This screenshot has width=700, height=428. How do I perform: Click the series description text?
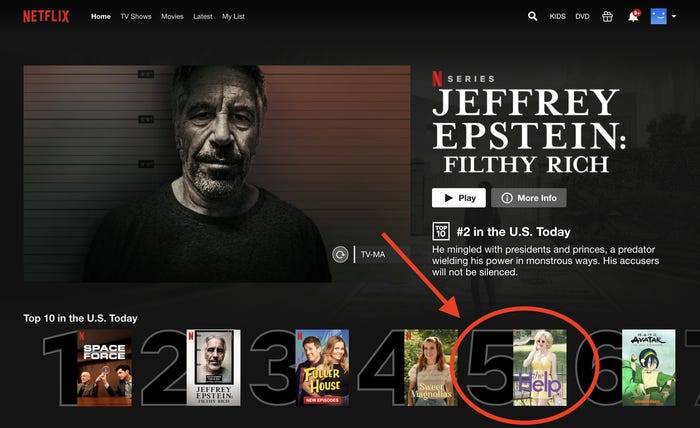click(x=546, y=261)
